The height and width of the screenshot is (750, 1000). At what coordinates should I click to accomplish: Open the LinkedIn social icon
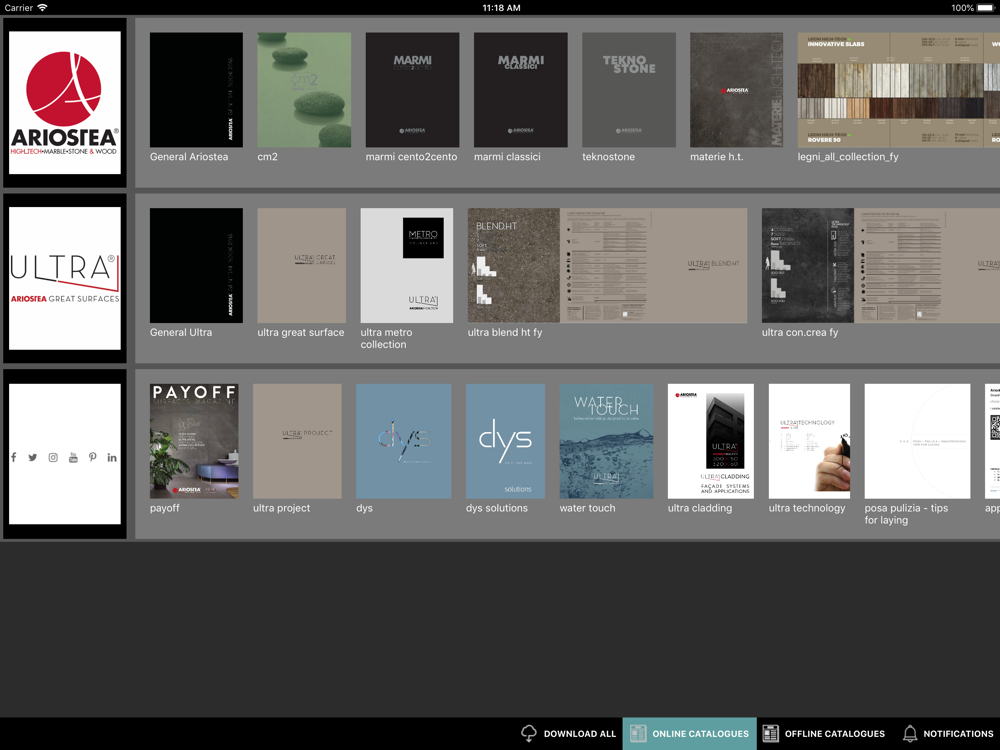(x=112, y=457)
